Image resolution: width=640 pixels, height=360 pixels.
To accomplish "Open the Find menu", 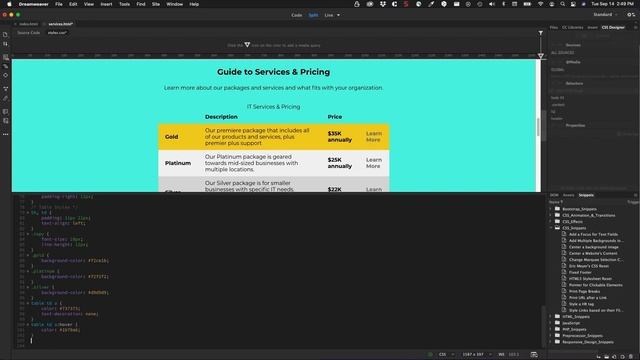I will pyautogui.click(x=141, y=4).
